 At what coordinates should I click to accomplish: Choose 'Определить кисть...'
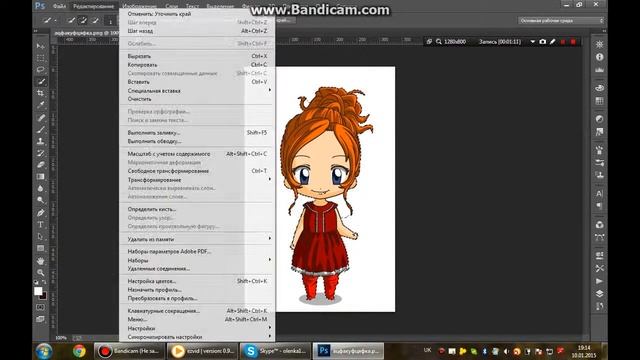[x=197, y=209]
